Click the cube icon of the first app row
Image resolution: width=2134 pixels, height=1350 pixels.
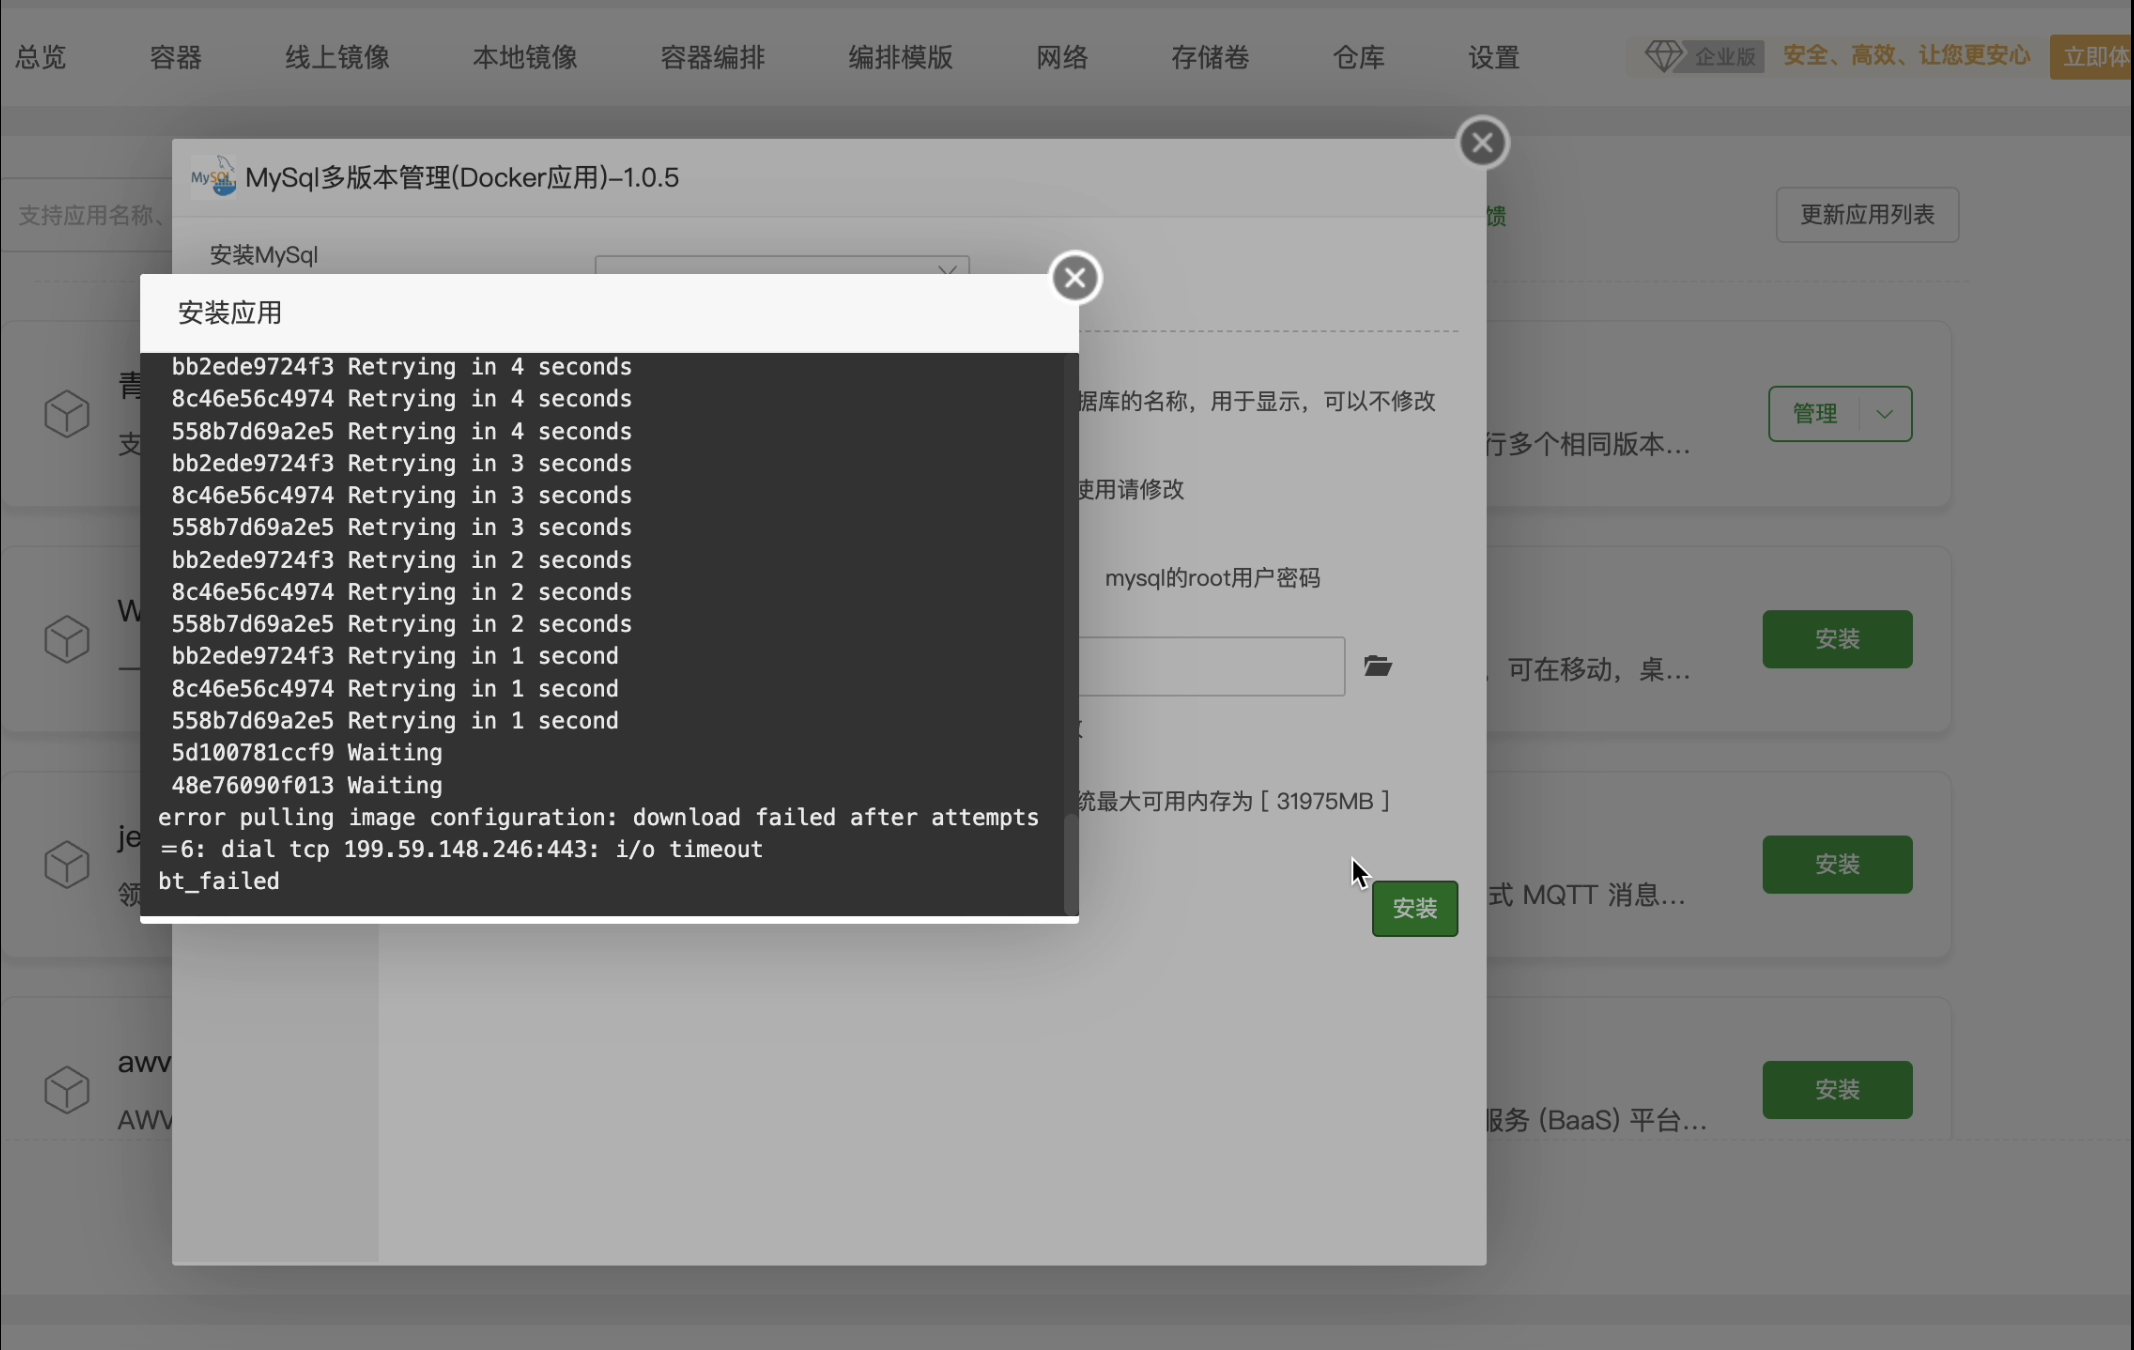(x=67, y=414)
